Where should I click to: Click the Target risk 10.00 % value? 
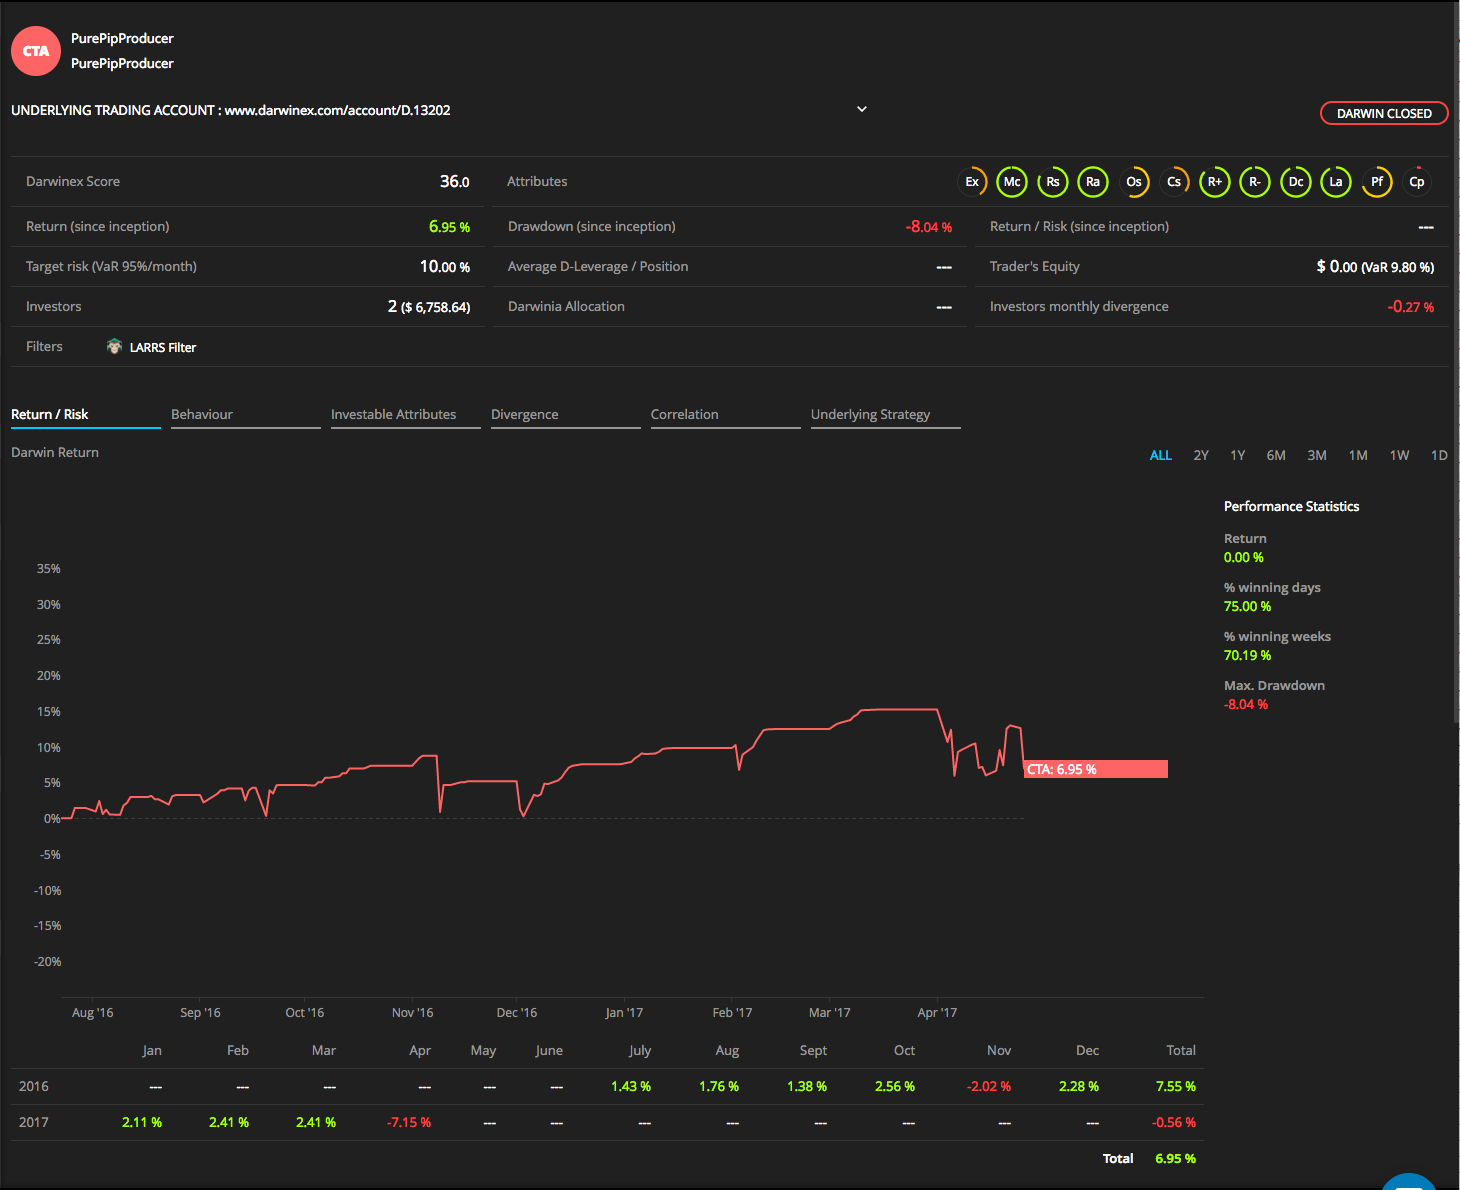click(445, 267)
